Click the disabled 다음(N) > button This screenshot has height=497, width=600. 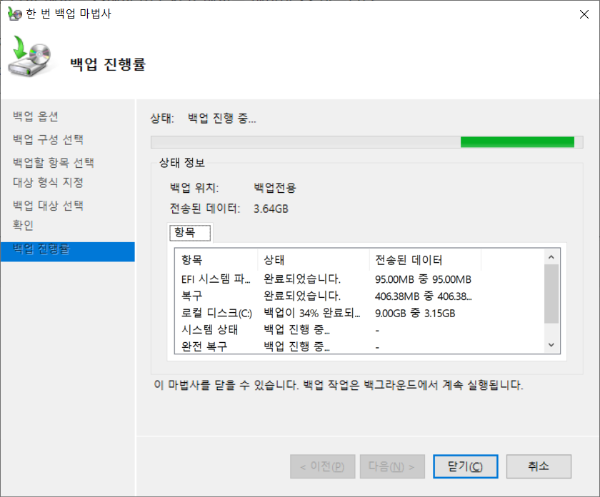pos(392,466)
